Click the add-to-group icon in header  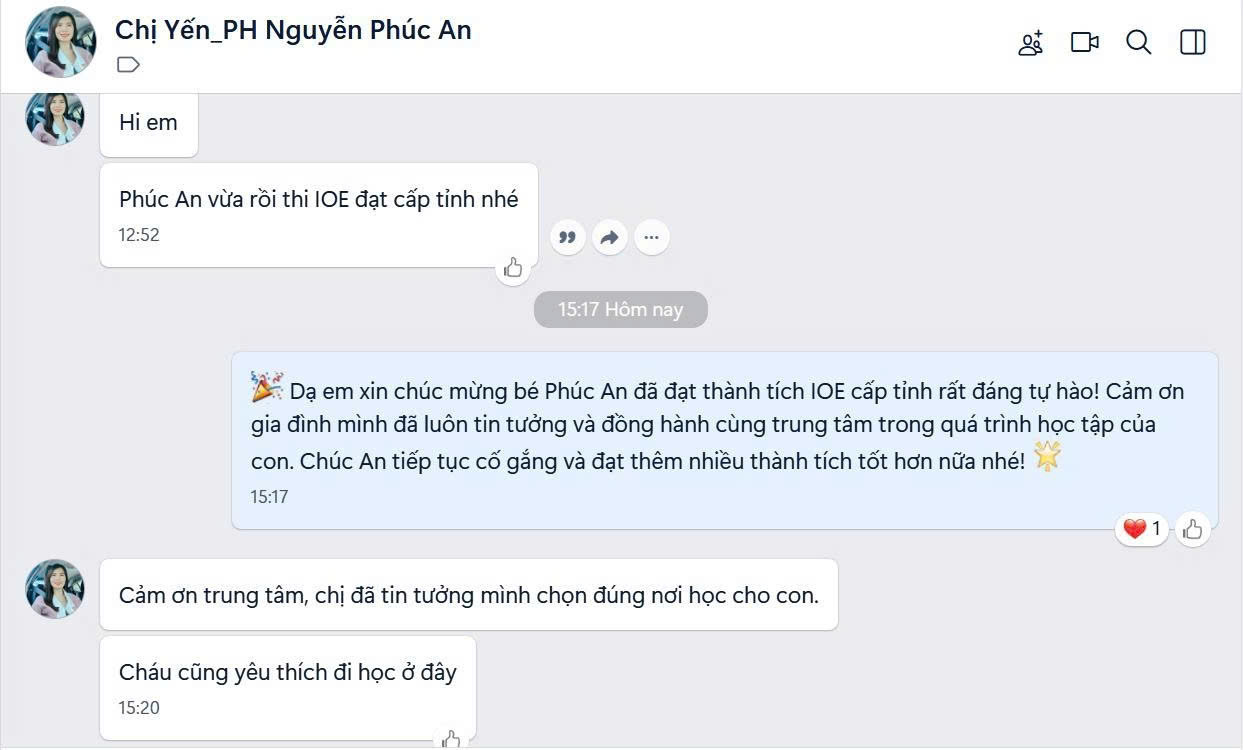1031,43
